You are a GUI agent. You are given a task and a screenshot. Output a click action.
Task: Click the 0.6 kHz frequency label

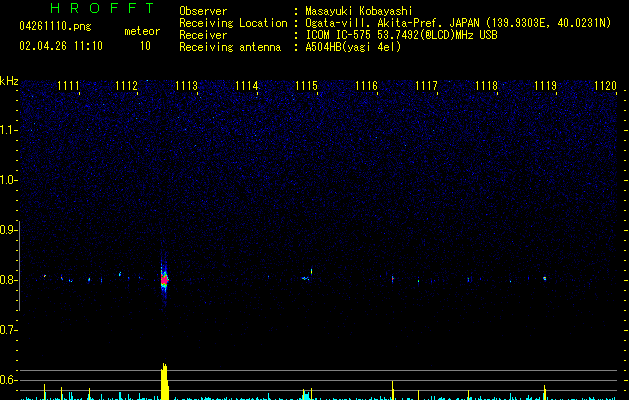pos(7,380)
